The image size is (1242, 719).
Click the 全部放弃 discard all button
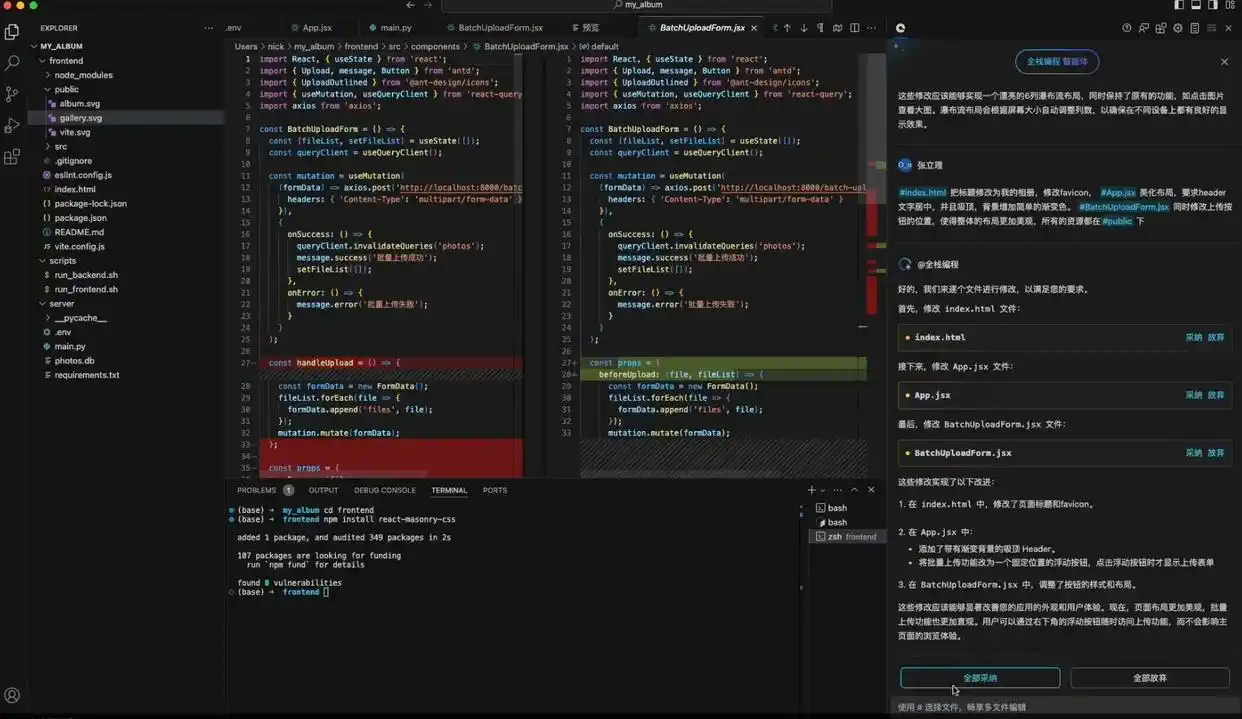[x=1149, y=678]
